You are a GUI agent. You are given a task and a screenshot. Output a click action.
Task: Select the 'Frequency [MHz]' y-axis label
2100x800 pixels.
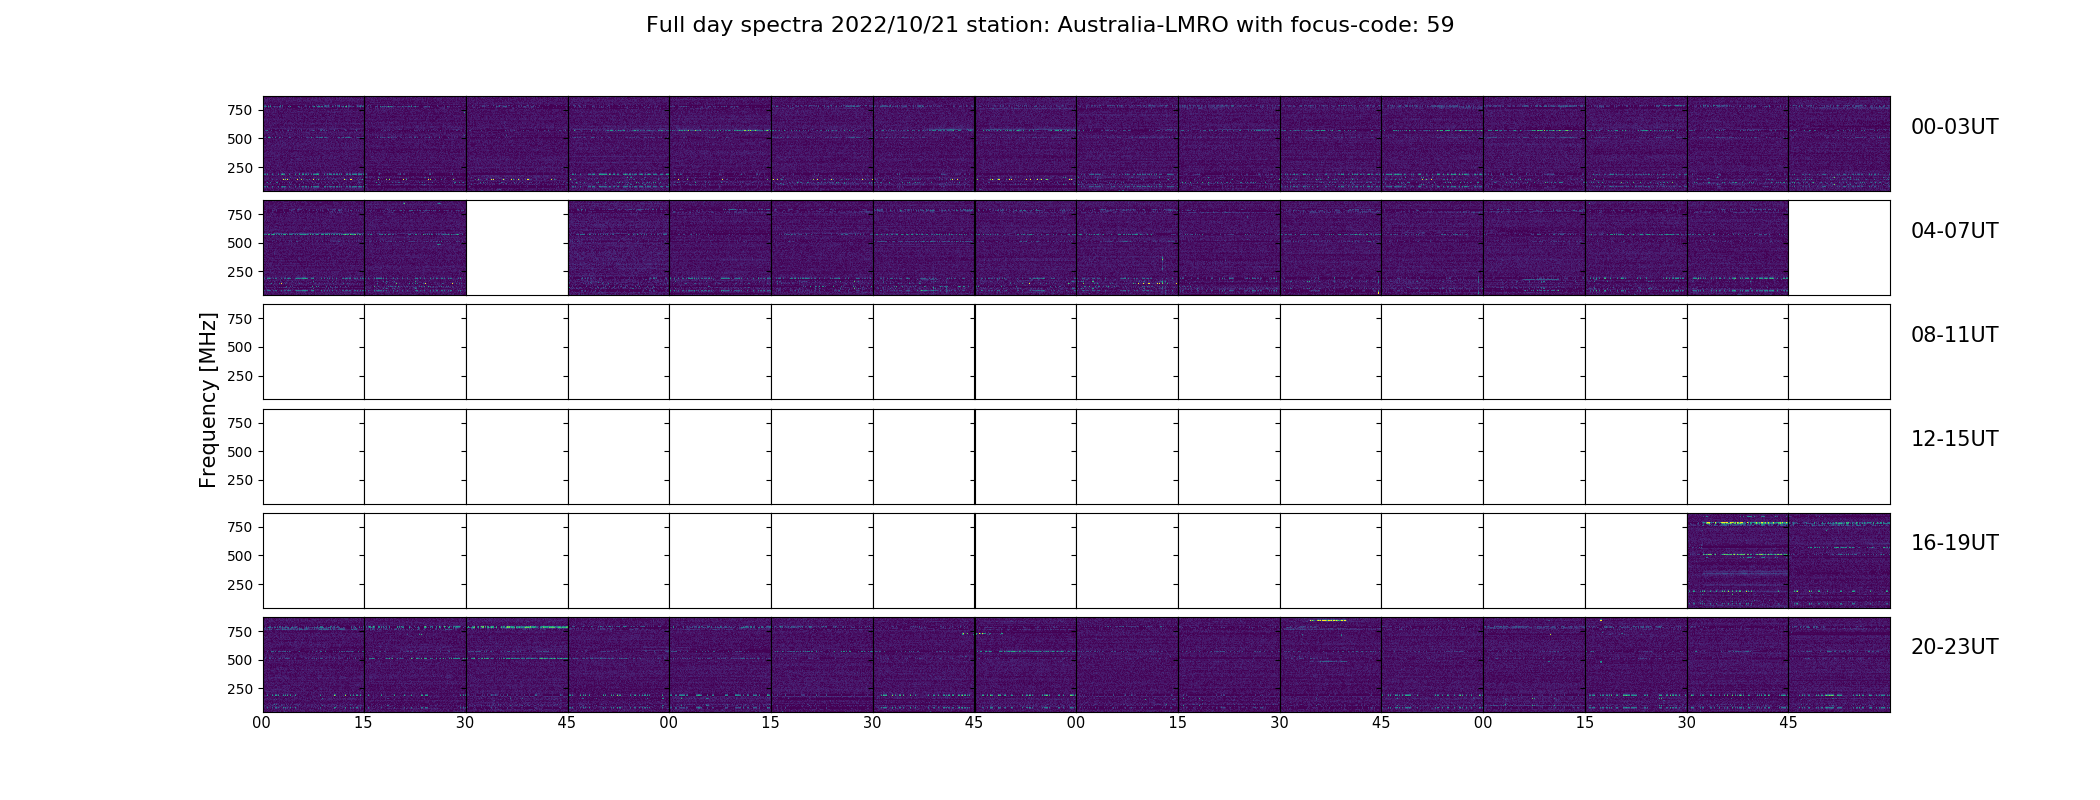208,401
